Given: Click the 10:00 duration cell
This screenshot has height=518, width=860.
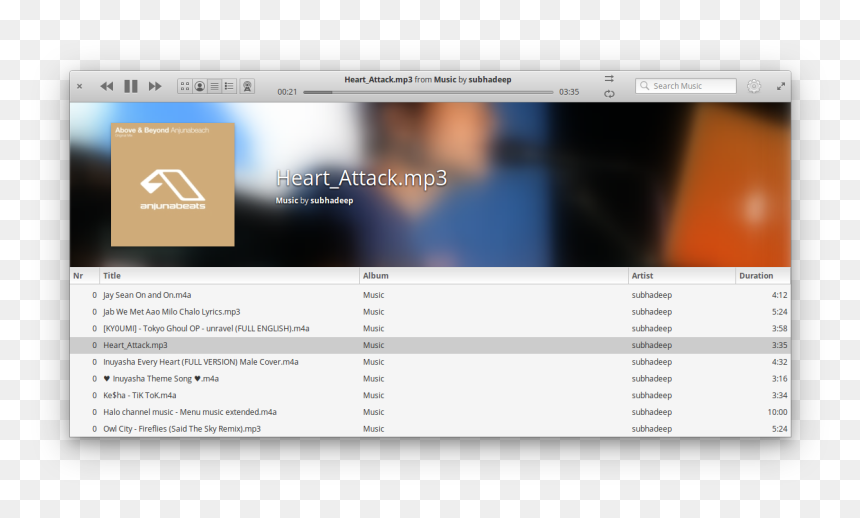Looking at the screenshot, I should tap(777, 412).
